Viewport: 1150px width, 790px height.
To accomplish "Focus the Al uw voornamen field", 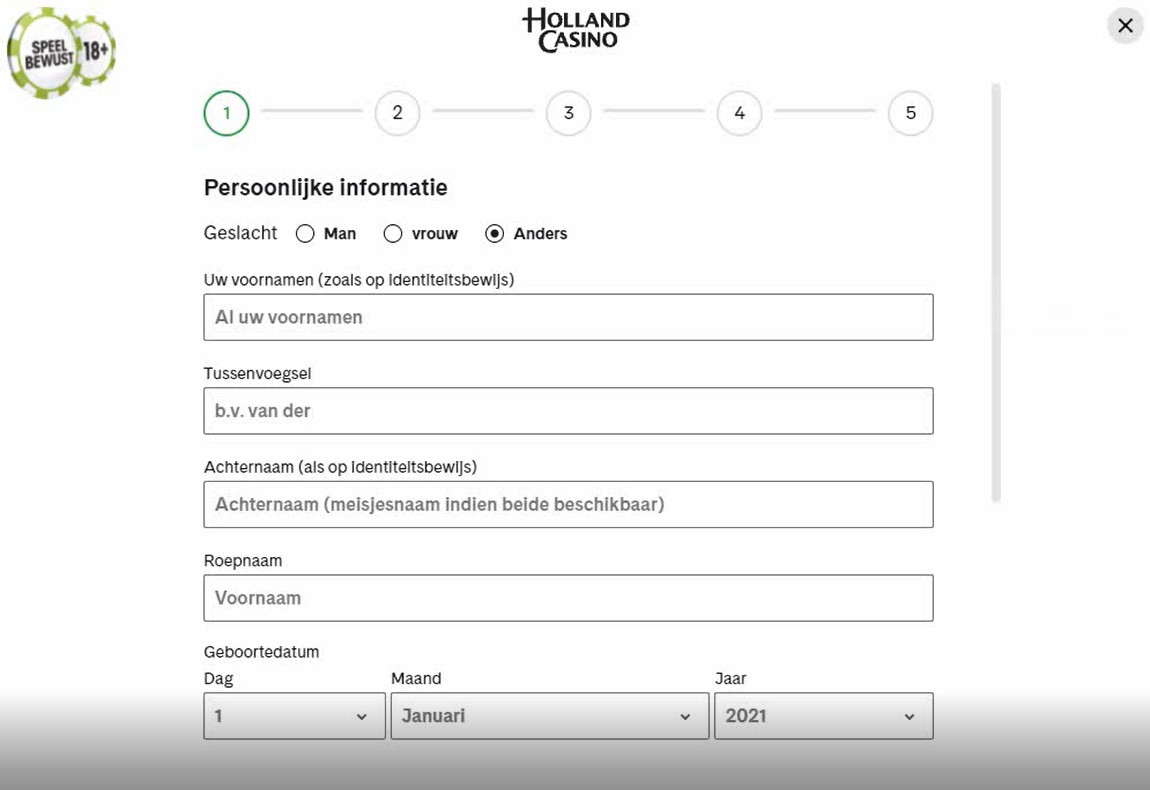I will [x=568, y=317].
